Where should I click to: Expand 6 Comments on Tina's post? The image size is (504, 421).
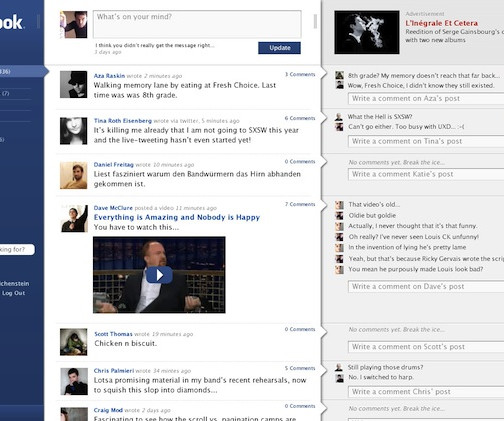click(300, 118)
